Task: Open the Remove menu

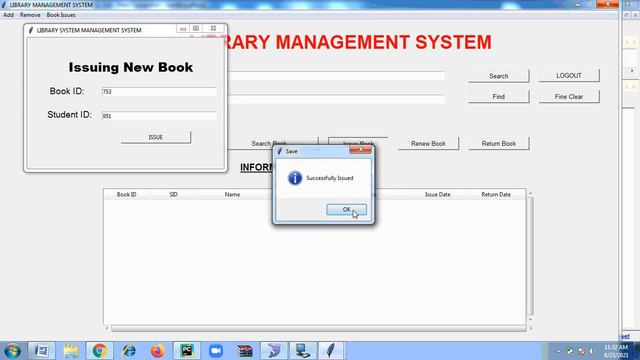Action: pos(30,15)
